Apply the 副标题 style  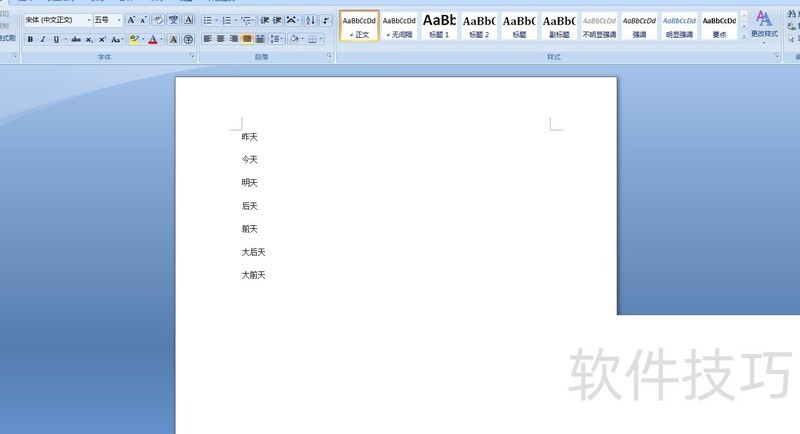coord(559,26)
